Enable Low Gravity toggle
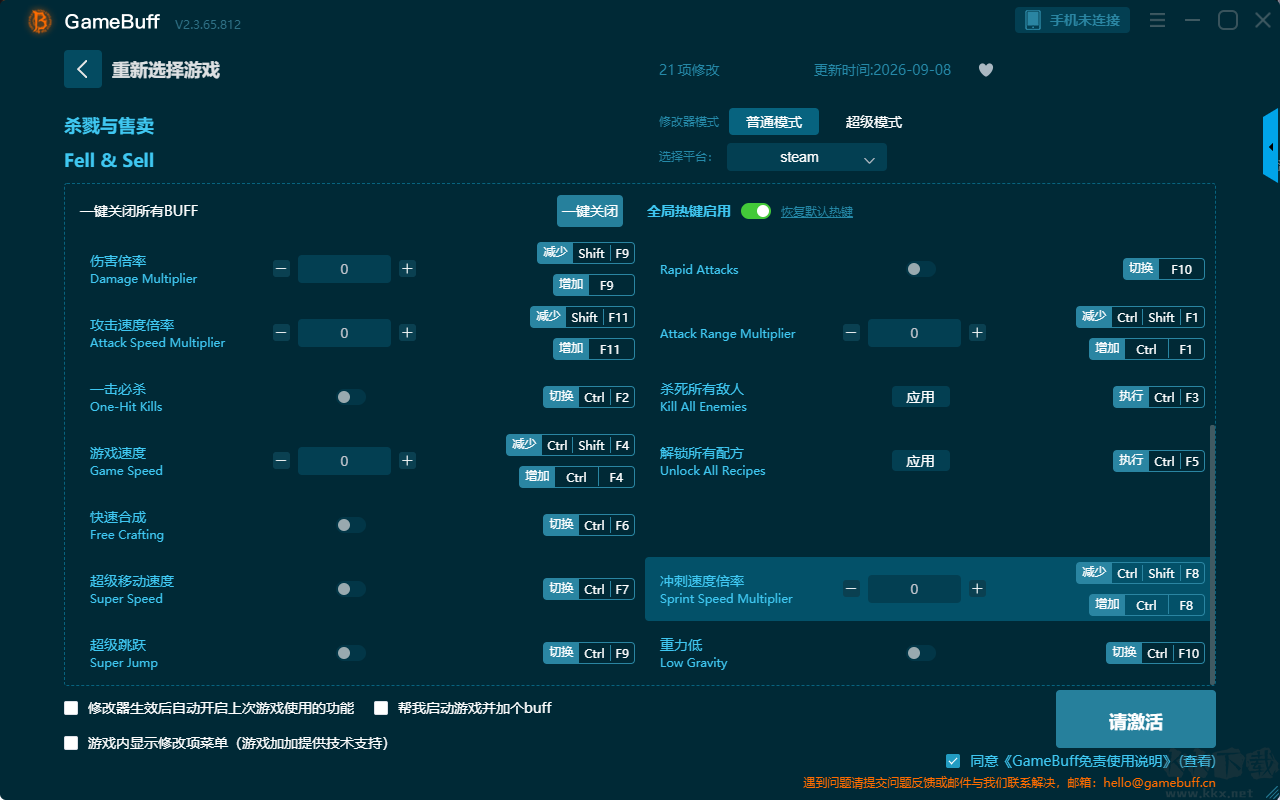This screenshot has height=800, width=1280. click(x=921, y=653)
